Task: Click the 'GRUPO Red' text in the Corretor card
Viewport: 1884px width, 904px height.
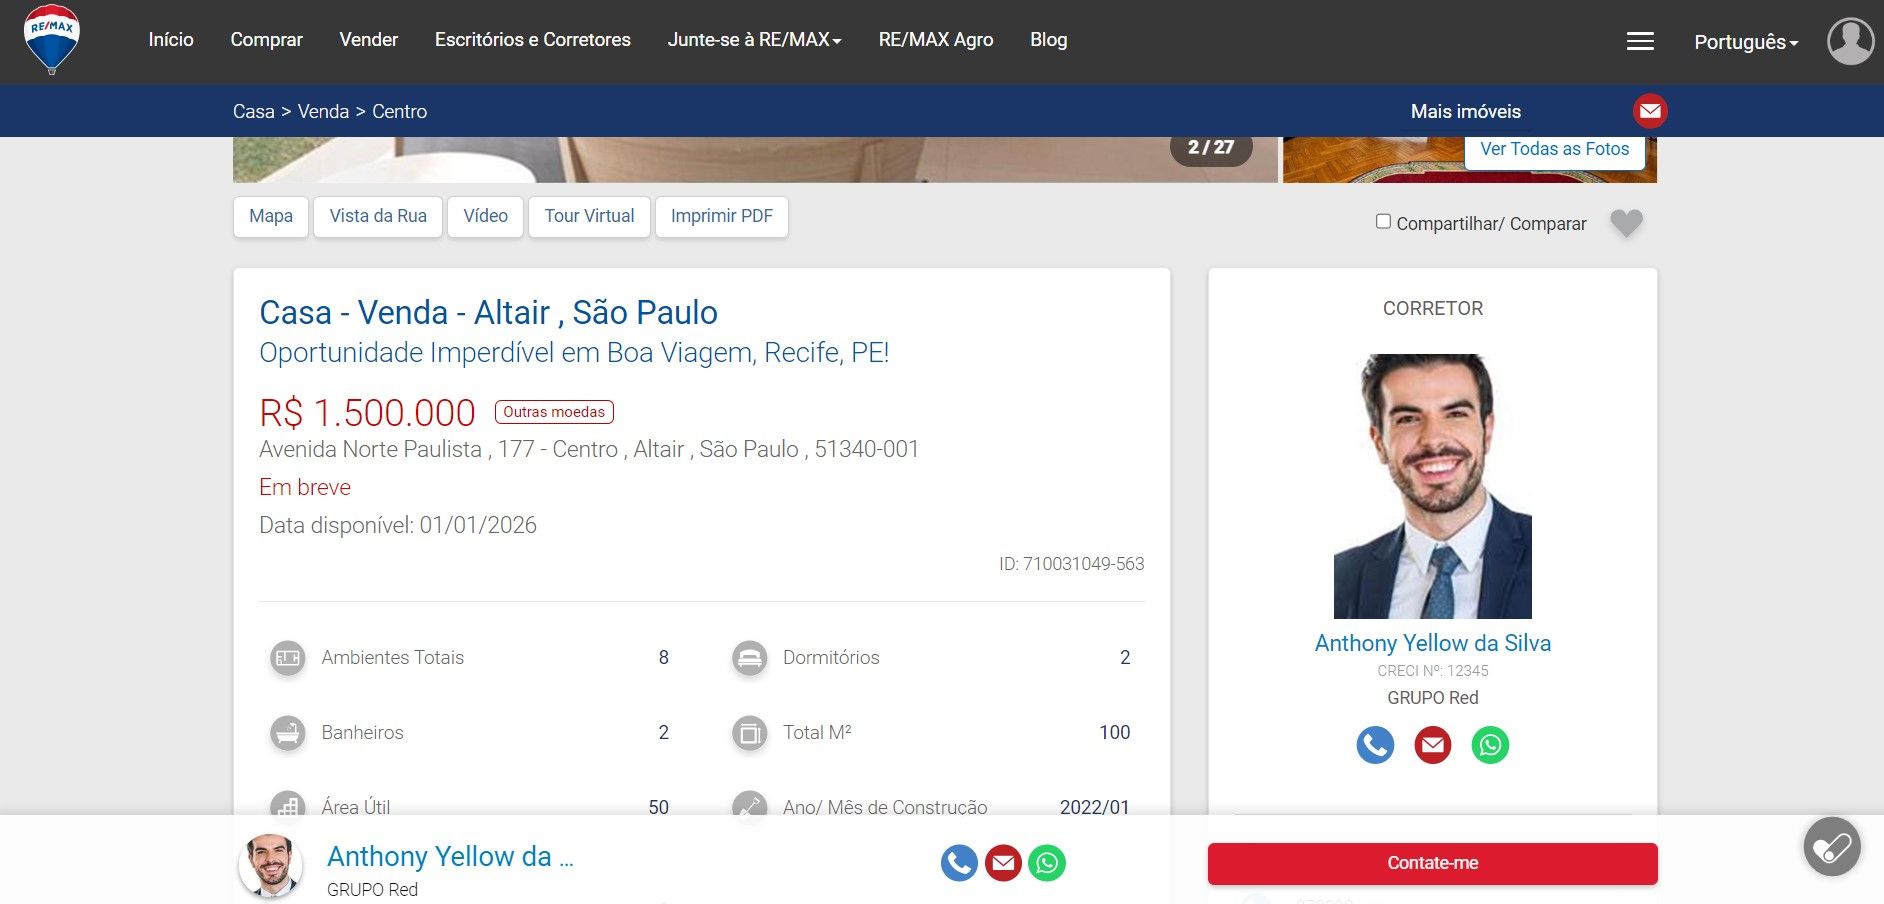Action: pos(1433,698)
